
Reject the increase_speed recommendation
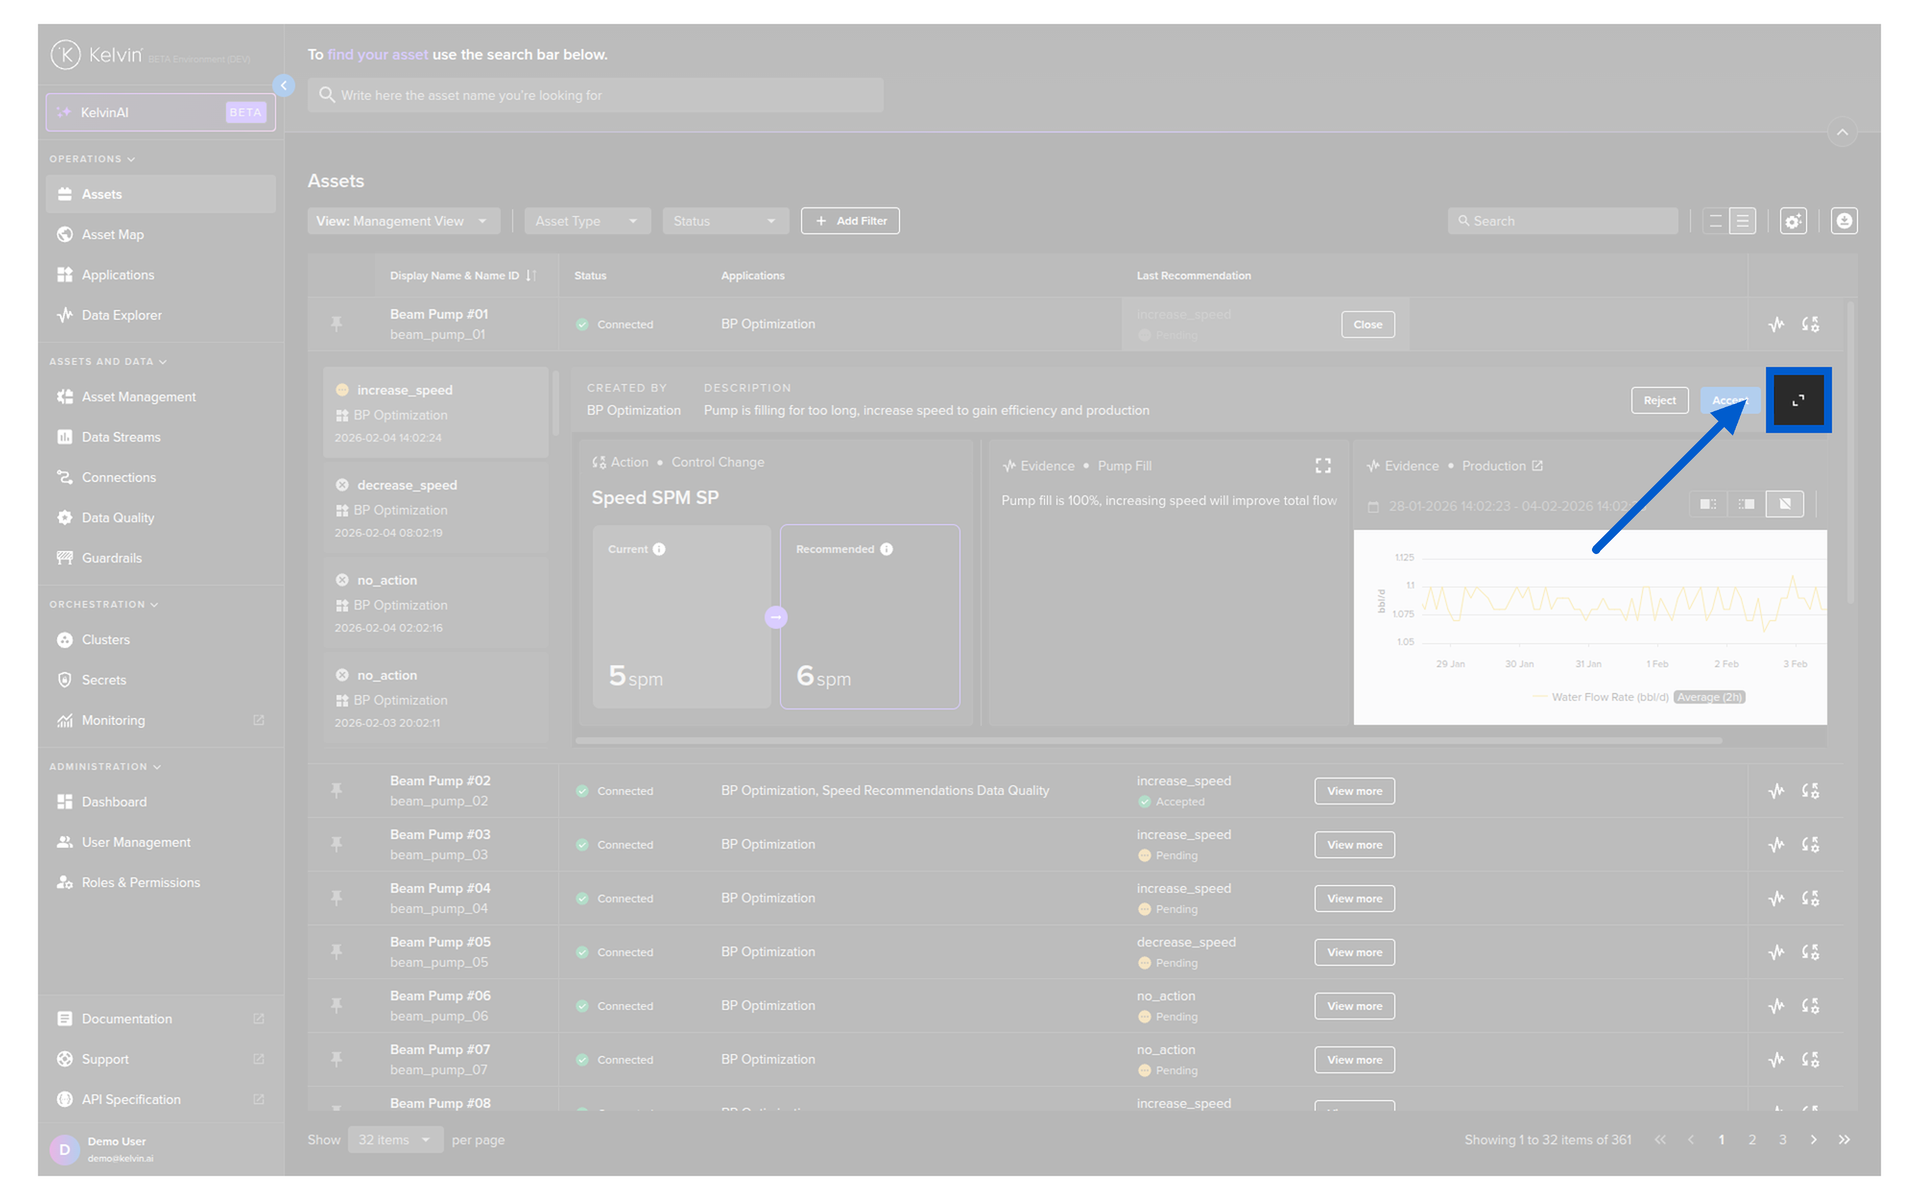tap(1659, 400)
